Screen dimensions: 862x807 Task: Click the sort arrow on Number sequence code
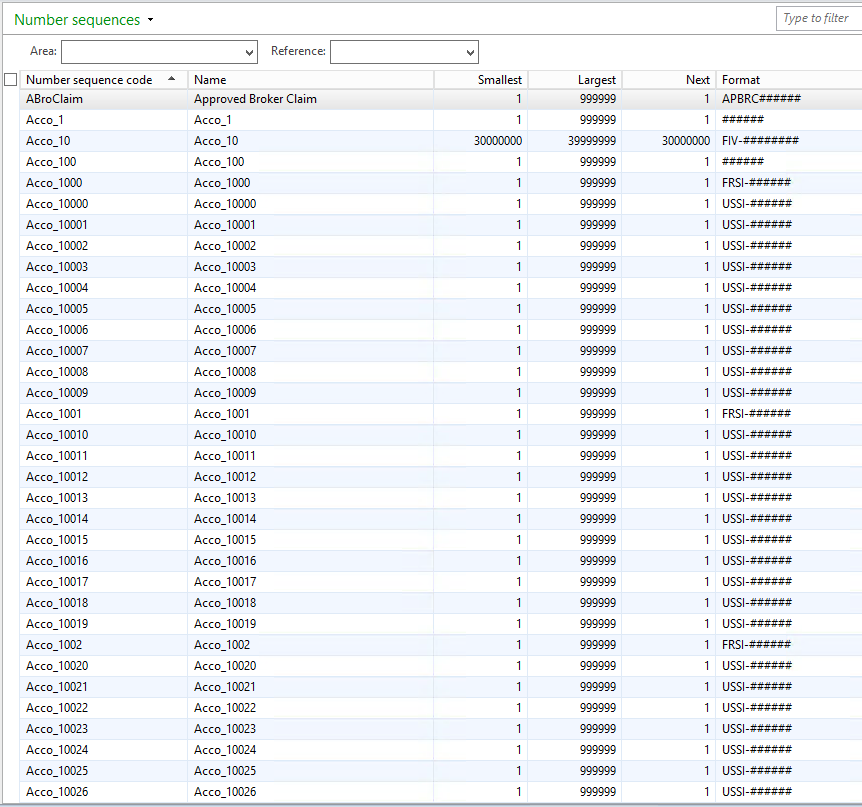coord(170,79)
